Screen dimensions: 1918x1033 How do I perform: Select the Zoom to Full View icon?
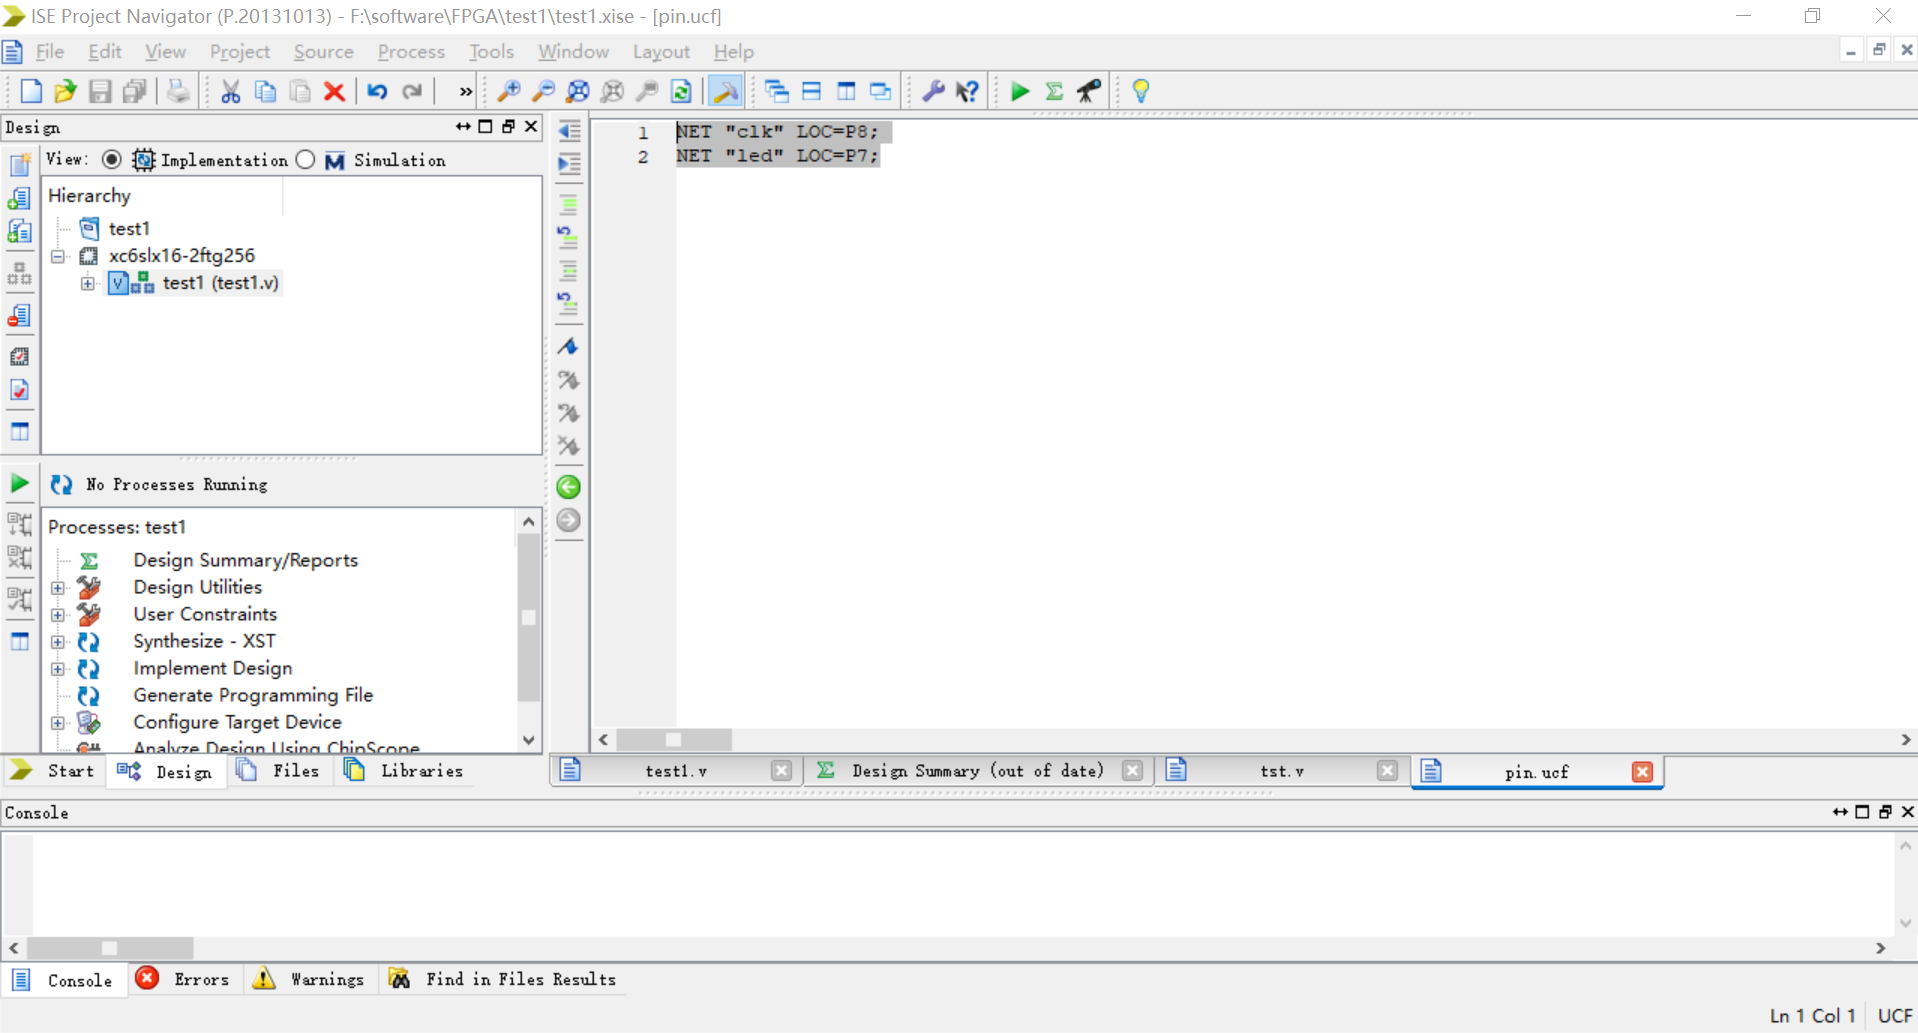(578, 90)
